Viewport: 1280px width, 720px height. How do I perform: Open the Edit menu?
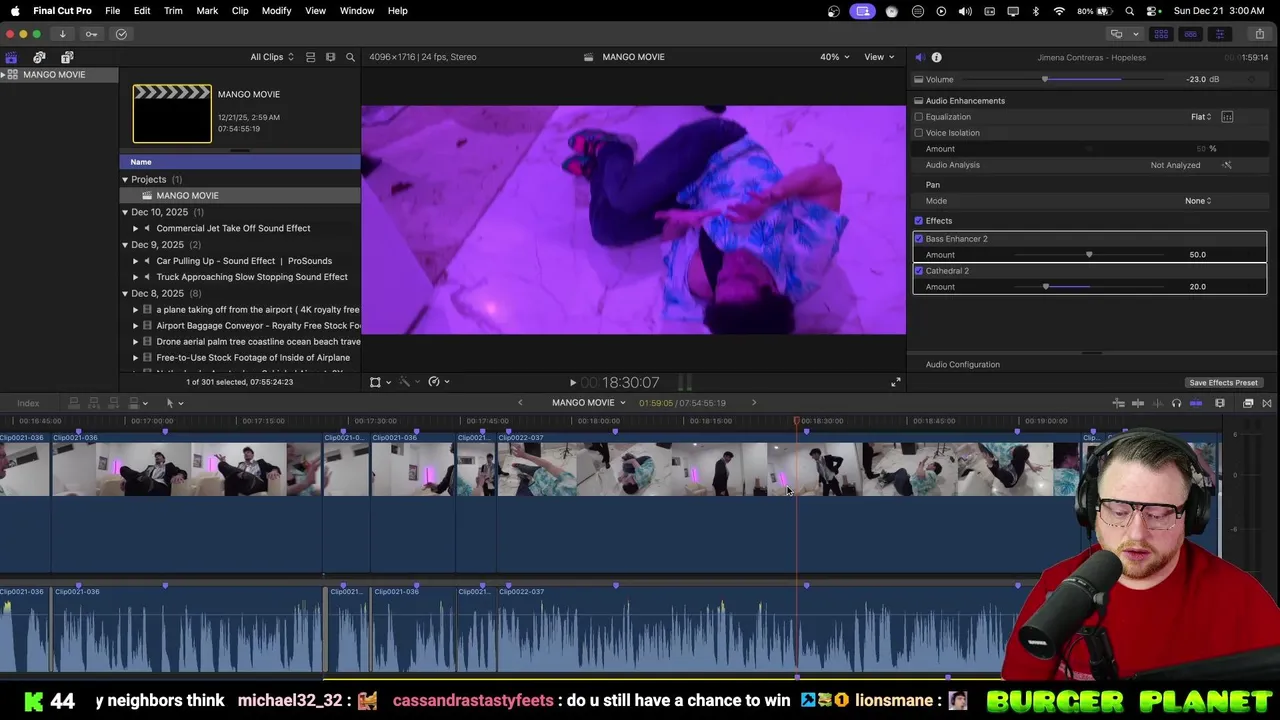[142, 11]
